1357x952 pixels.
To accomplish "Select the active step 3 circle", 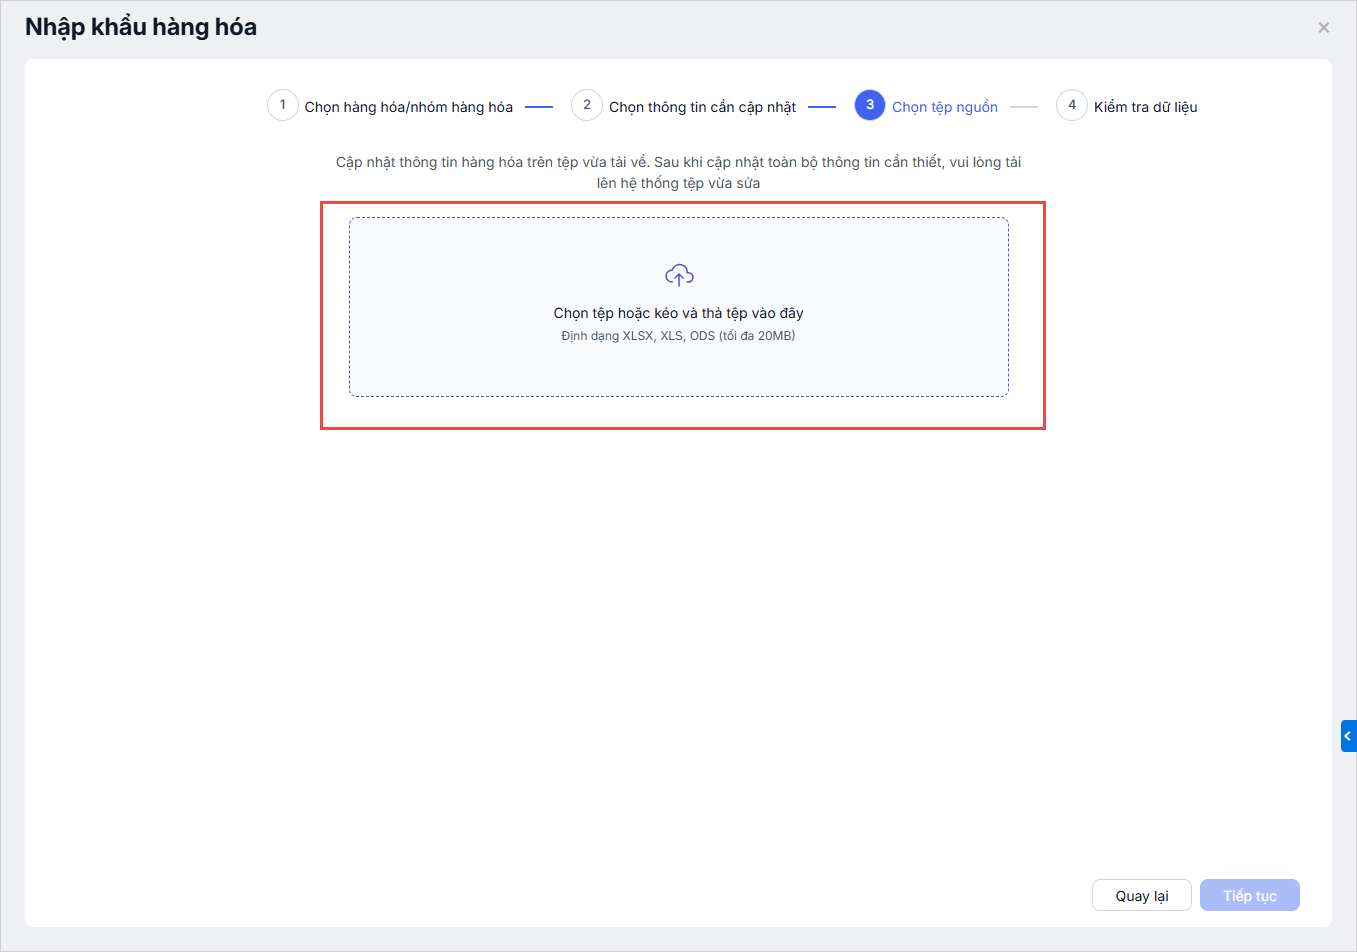I will click(870, 105).
